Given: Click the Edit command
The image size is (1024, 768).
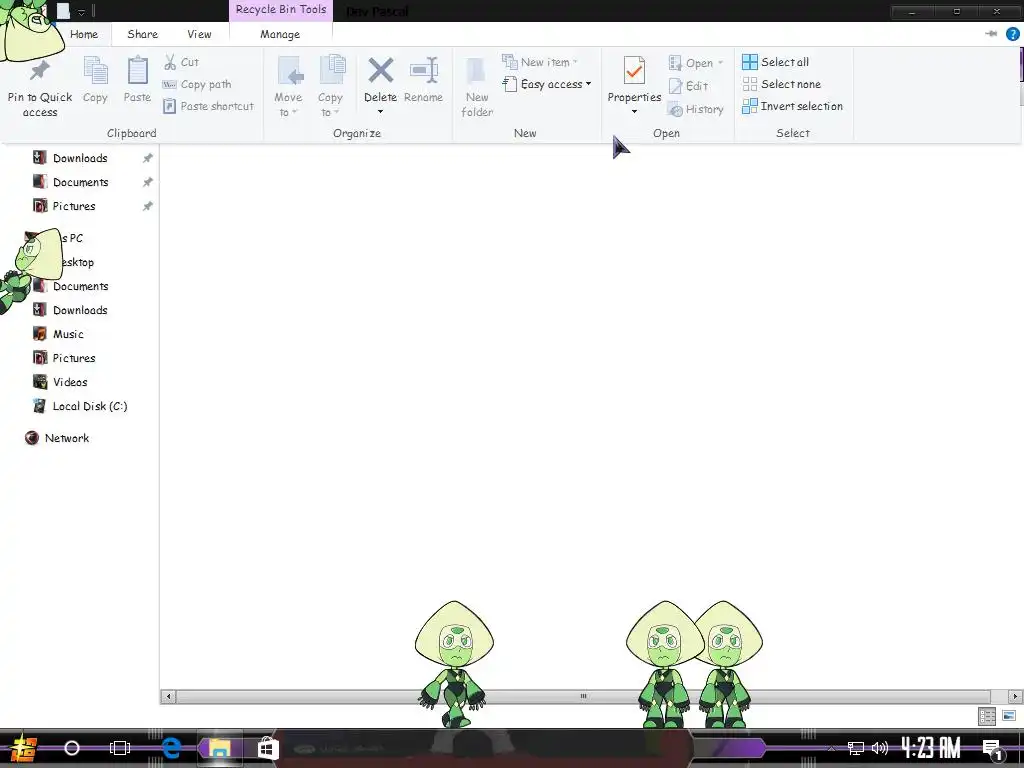Looking at the screenshot, I should (688, 86).
